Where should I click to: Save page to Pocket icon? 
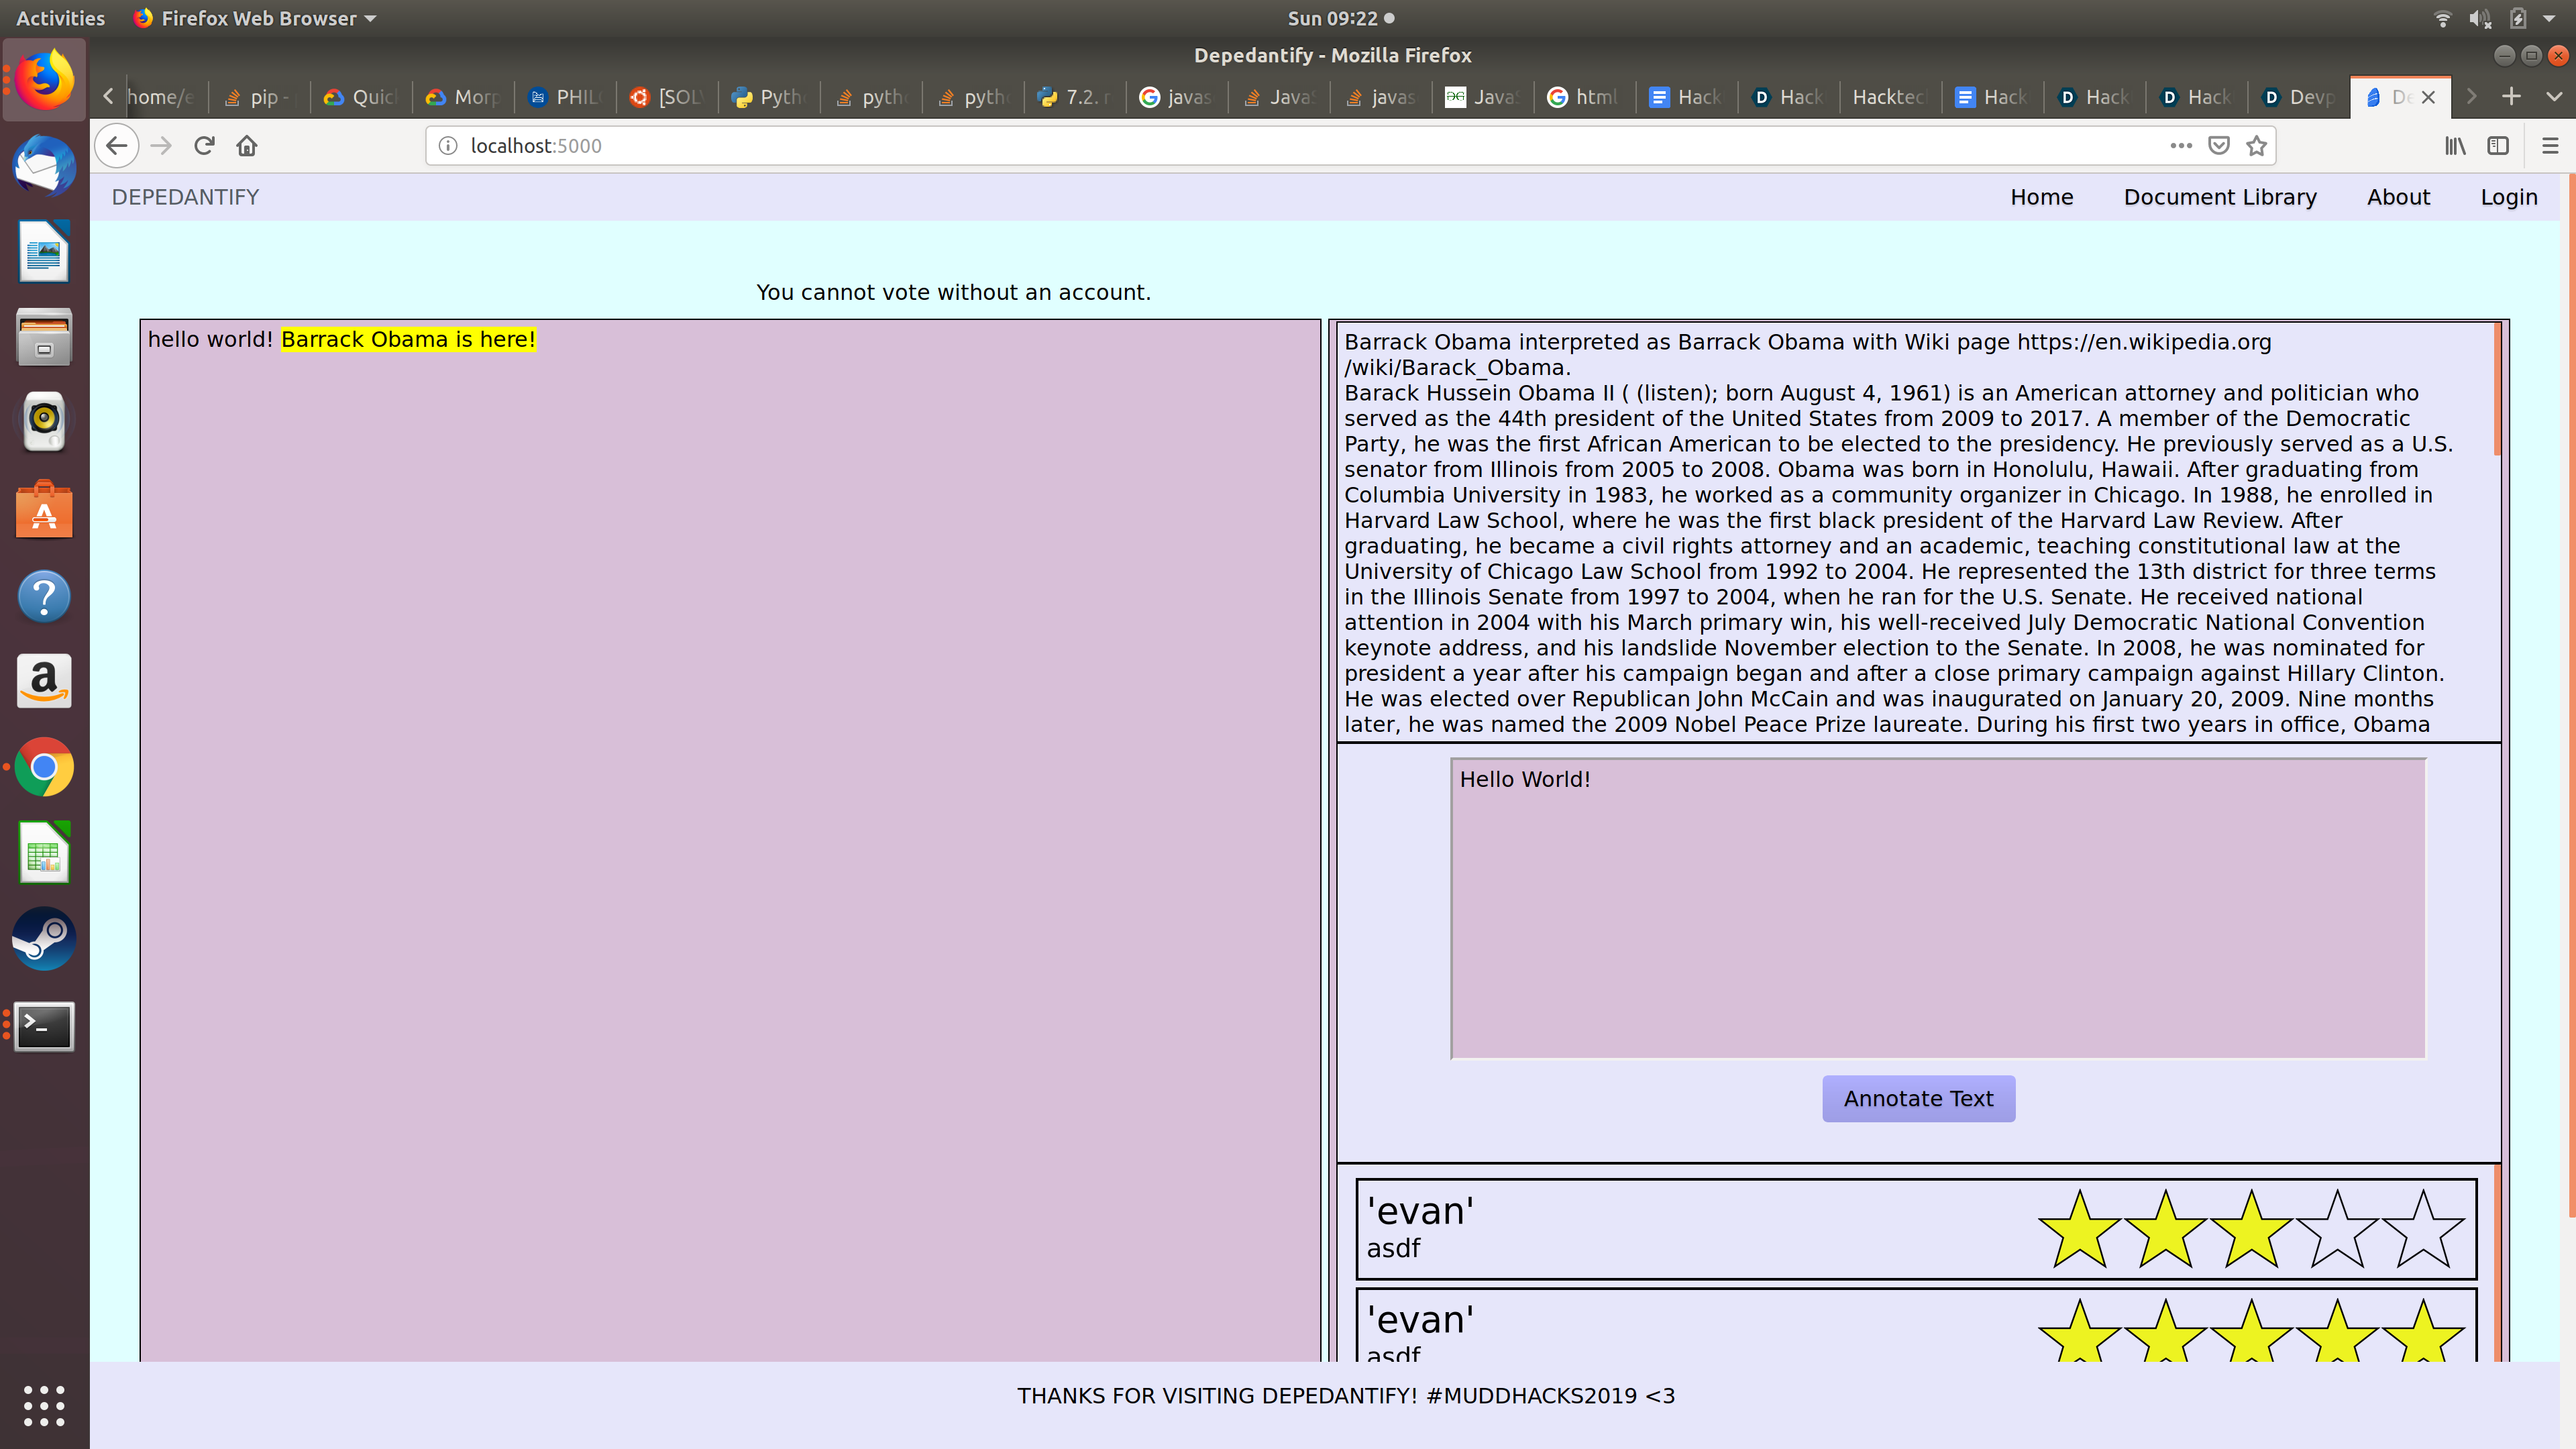click(x=2219, y=146)
